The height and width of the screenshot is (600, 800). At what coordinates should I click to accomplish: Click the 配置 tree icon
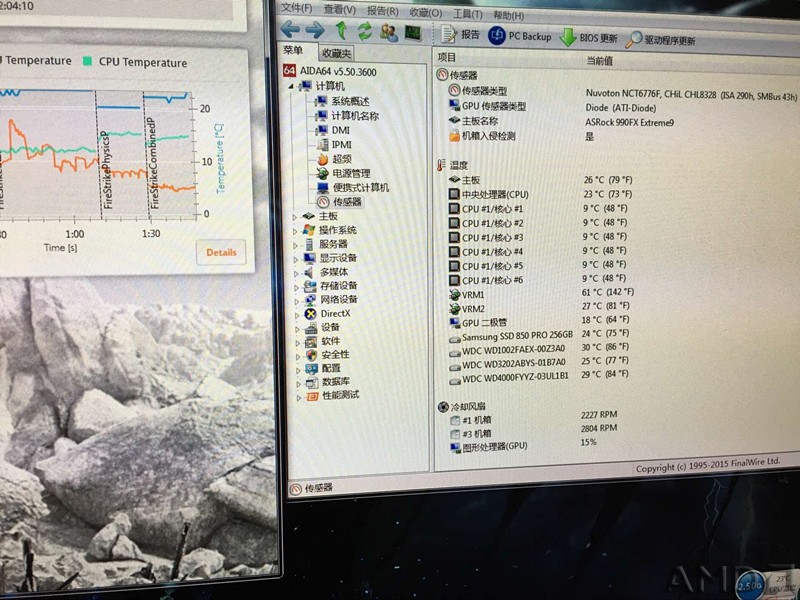pos(312,369)
